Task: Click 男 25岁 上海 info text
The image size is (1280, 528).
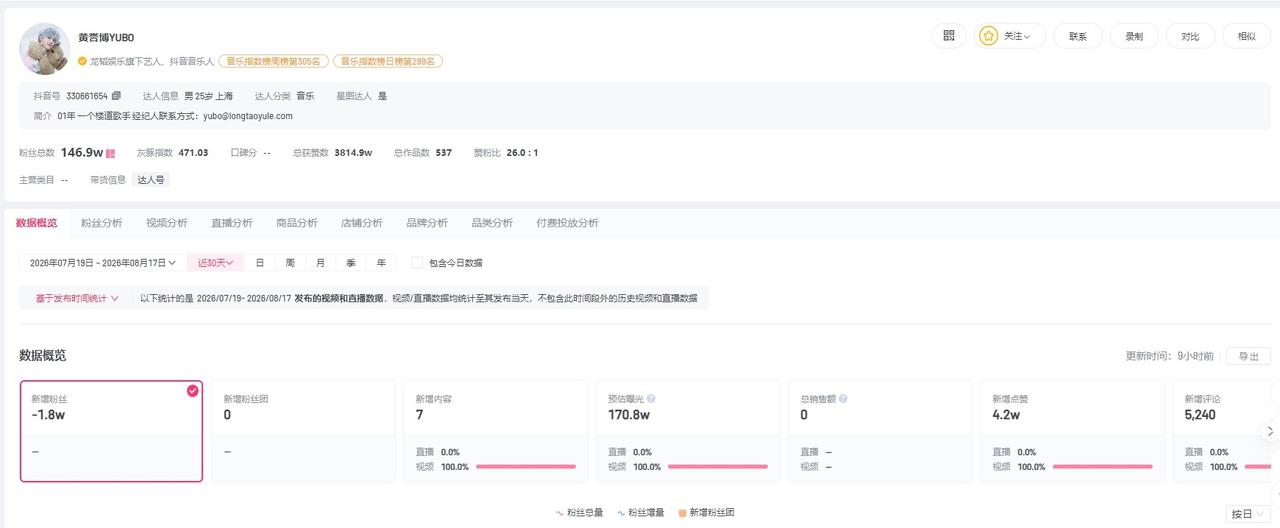Action: (x=209, y=96)
